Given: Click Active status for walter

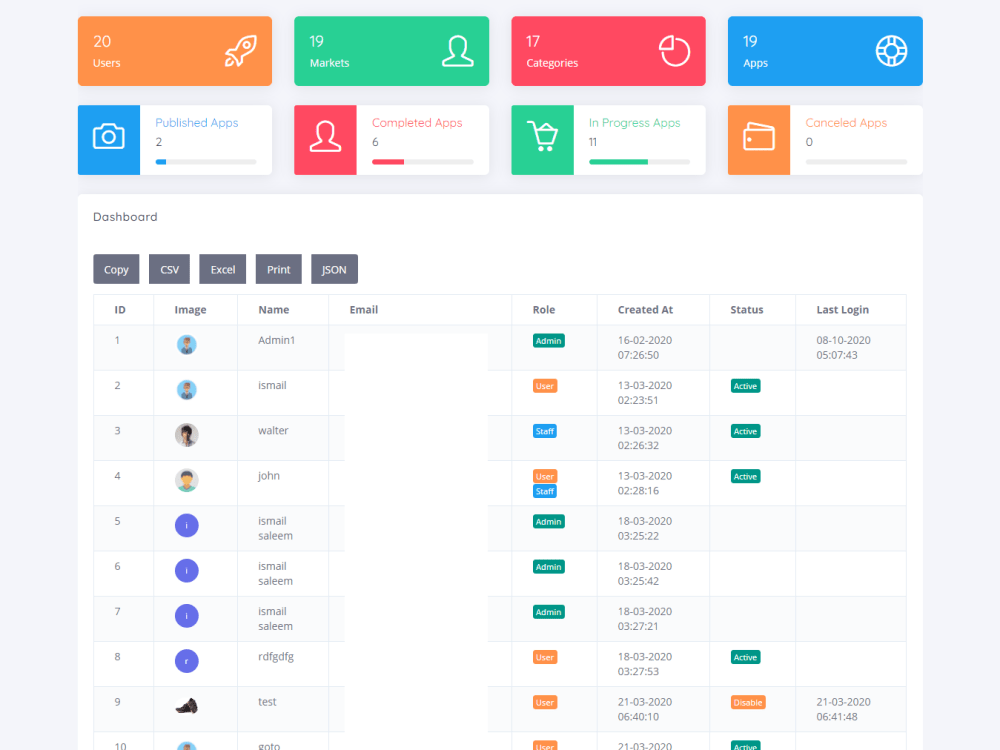Looking at the screenshot, I should click(x=745, y=432).
